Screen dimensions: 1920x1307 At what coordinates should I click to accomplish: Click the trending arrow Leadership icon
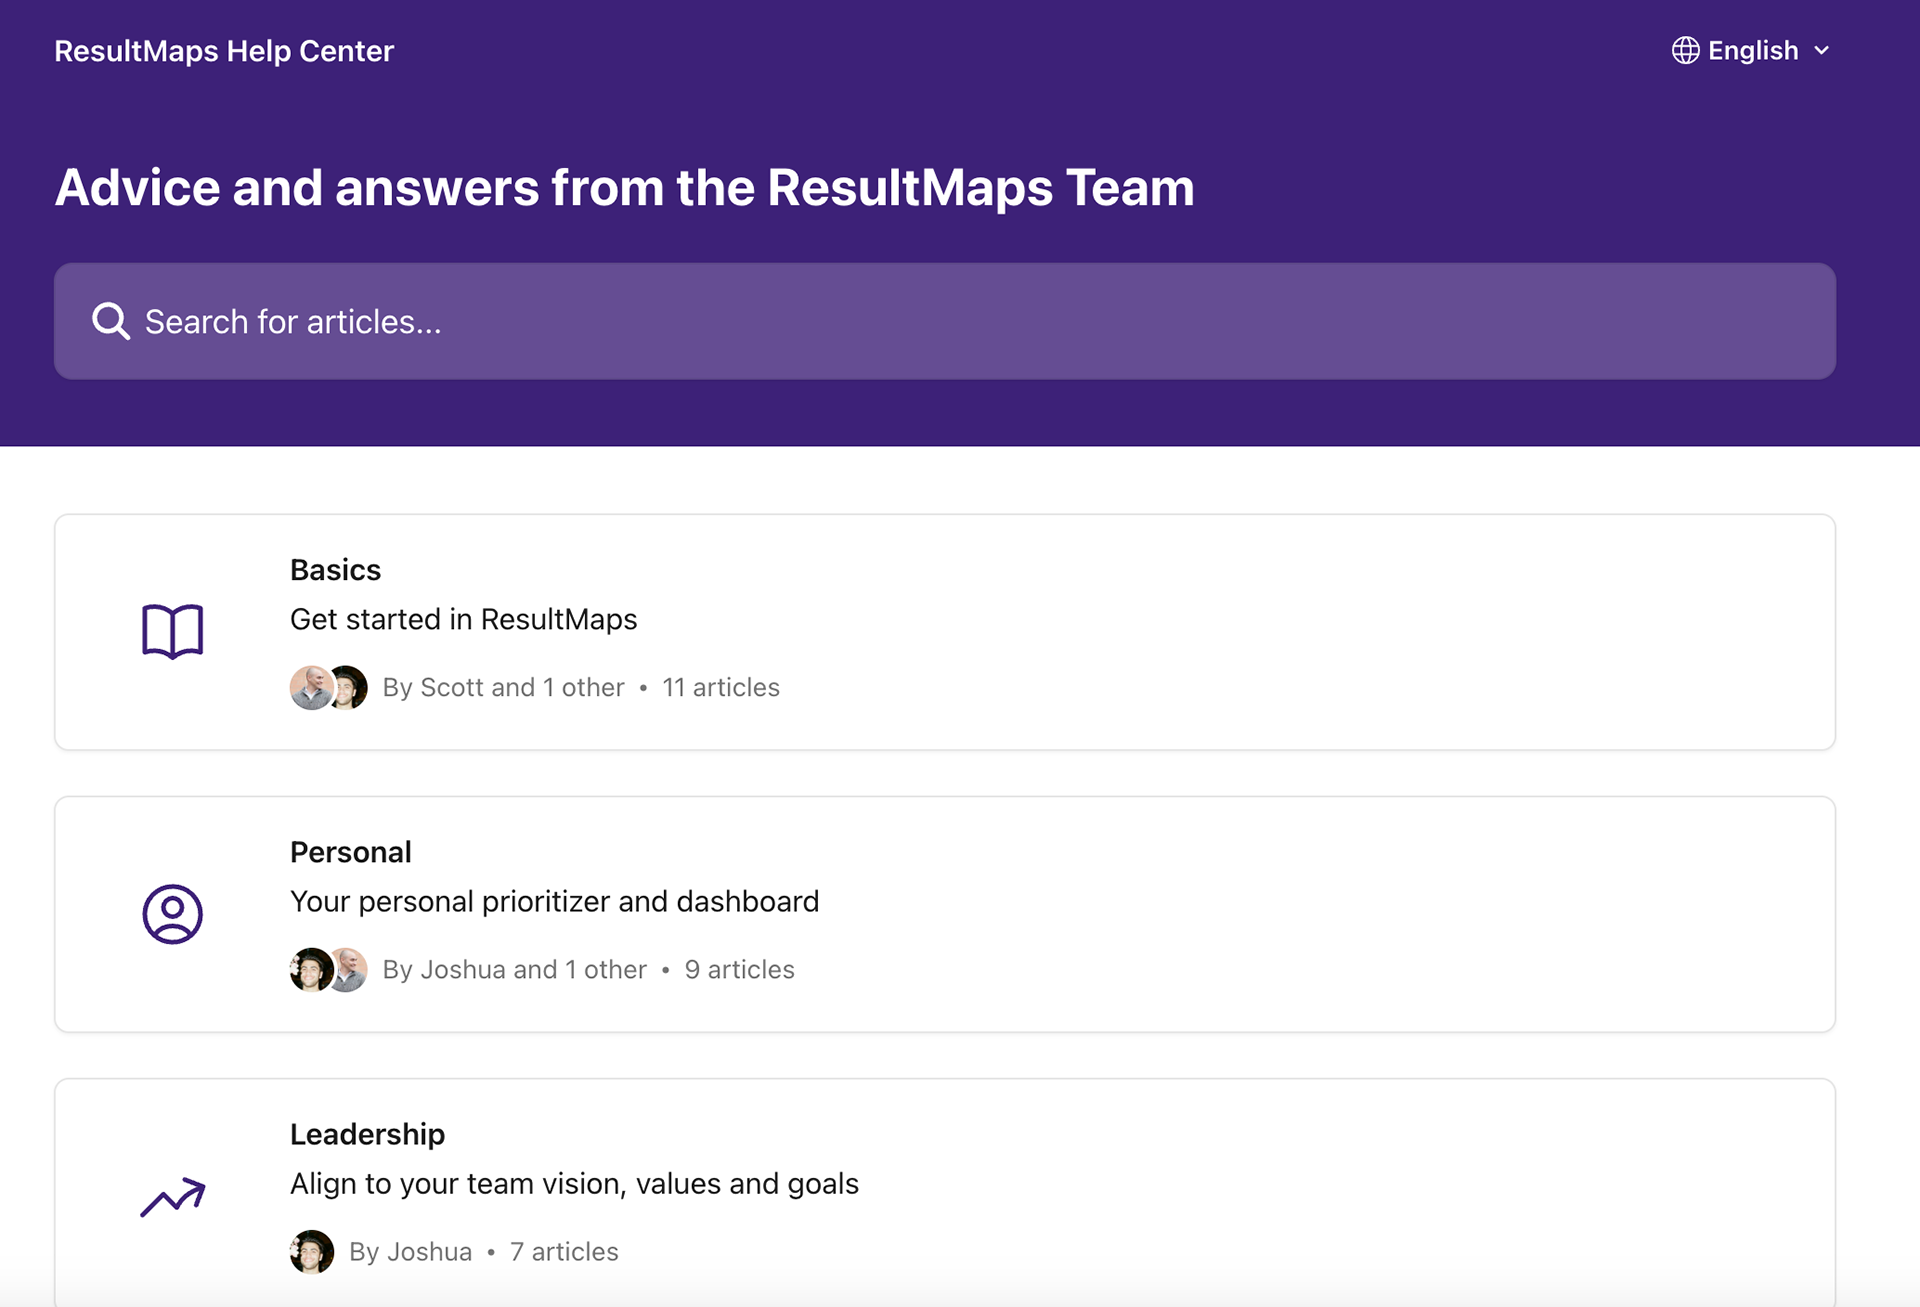coord(172,1197)
